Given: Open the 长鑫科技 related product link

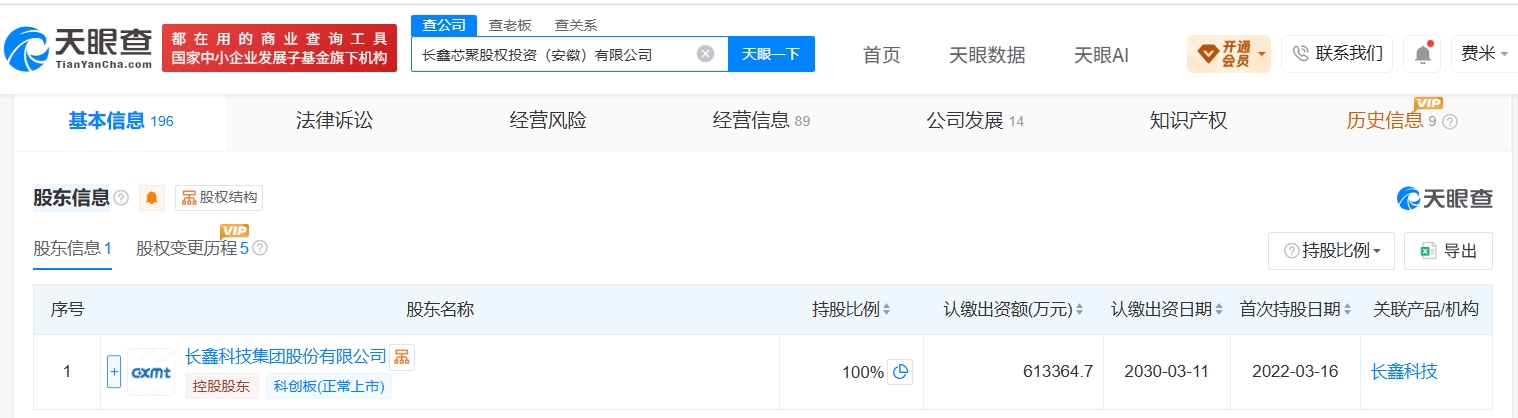Looking at the screenshot, I should (x=1404, y=372).
